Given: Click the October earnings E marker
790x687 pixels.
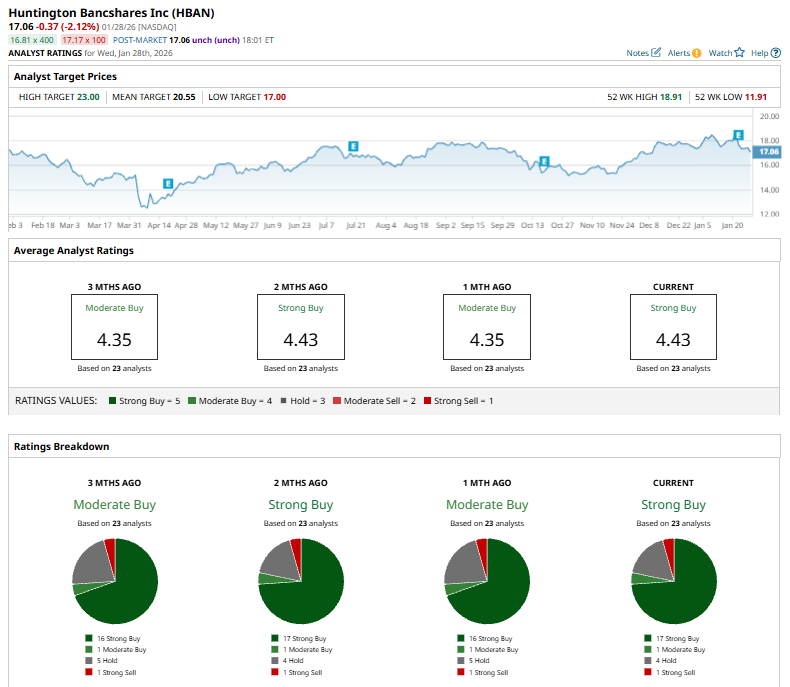Looking at the screenshot, I should tap(544, 161).
